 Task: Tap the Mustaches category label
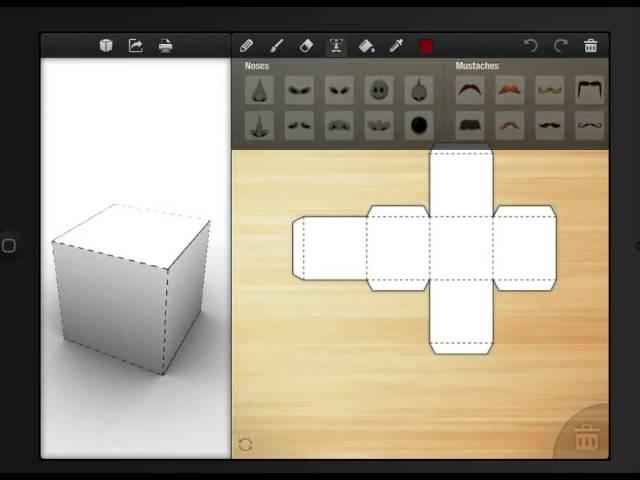477,66
